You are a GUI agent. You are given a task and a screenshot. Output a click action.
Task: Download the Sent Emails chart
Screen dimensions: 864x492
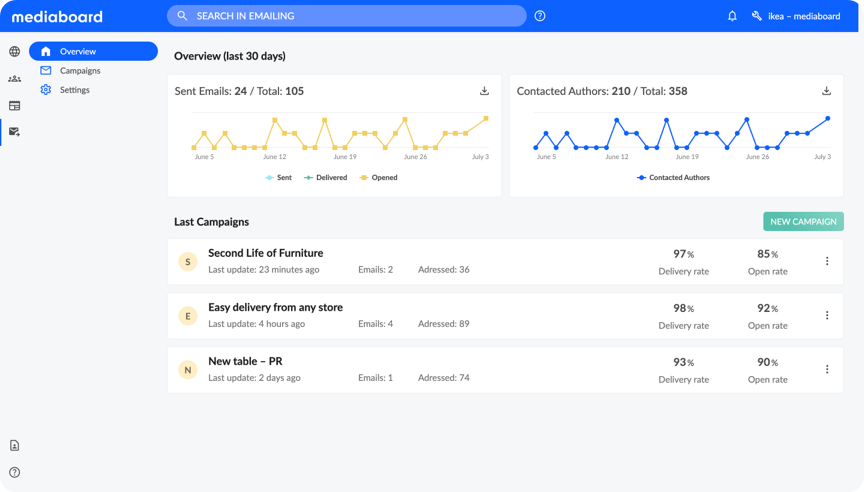(485, 91)
